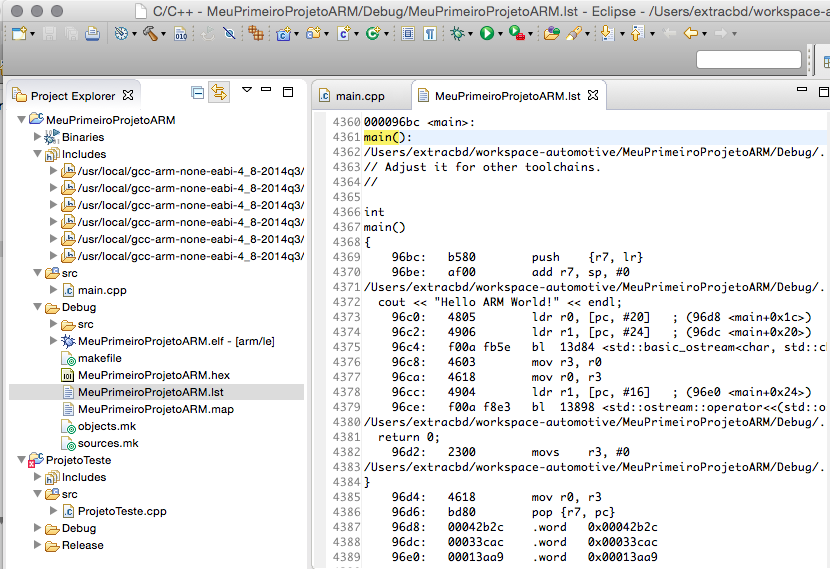
Task: Click the green New Class icon
Action: pyautogui.click(x=373, y=34)
